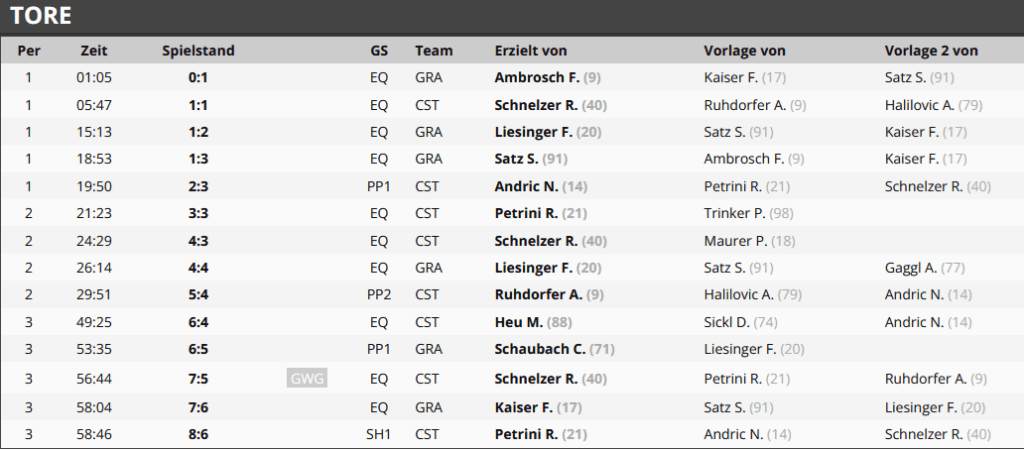Click the Spielstand column header
The width and height of the screenshot is (1024, 450).
coord(198,50)
